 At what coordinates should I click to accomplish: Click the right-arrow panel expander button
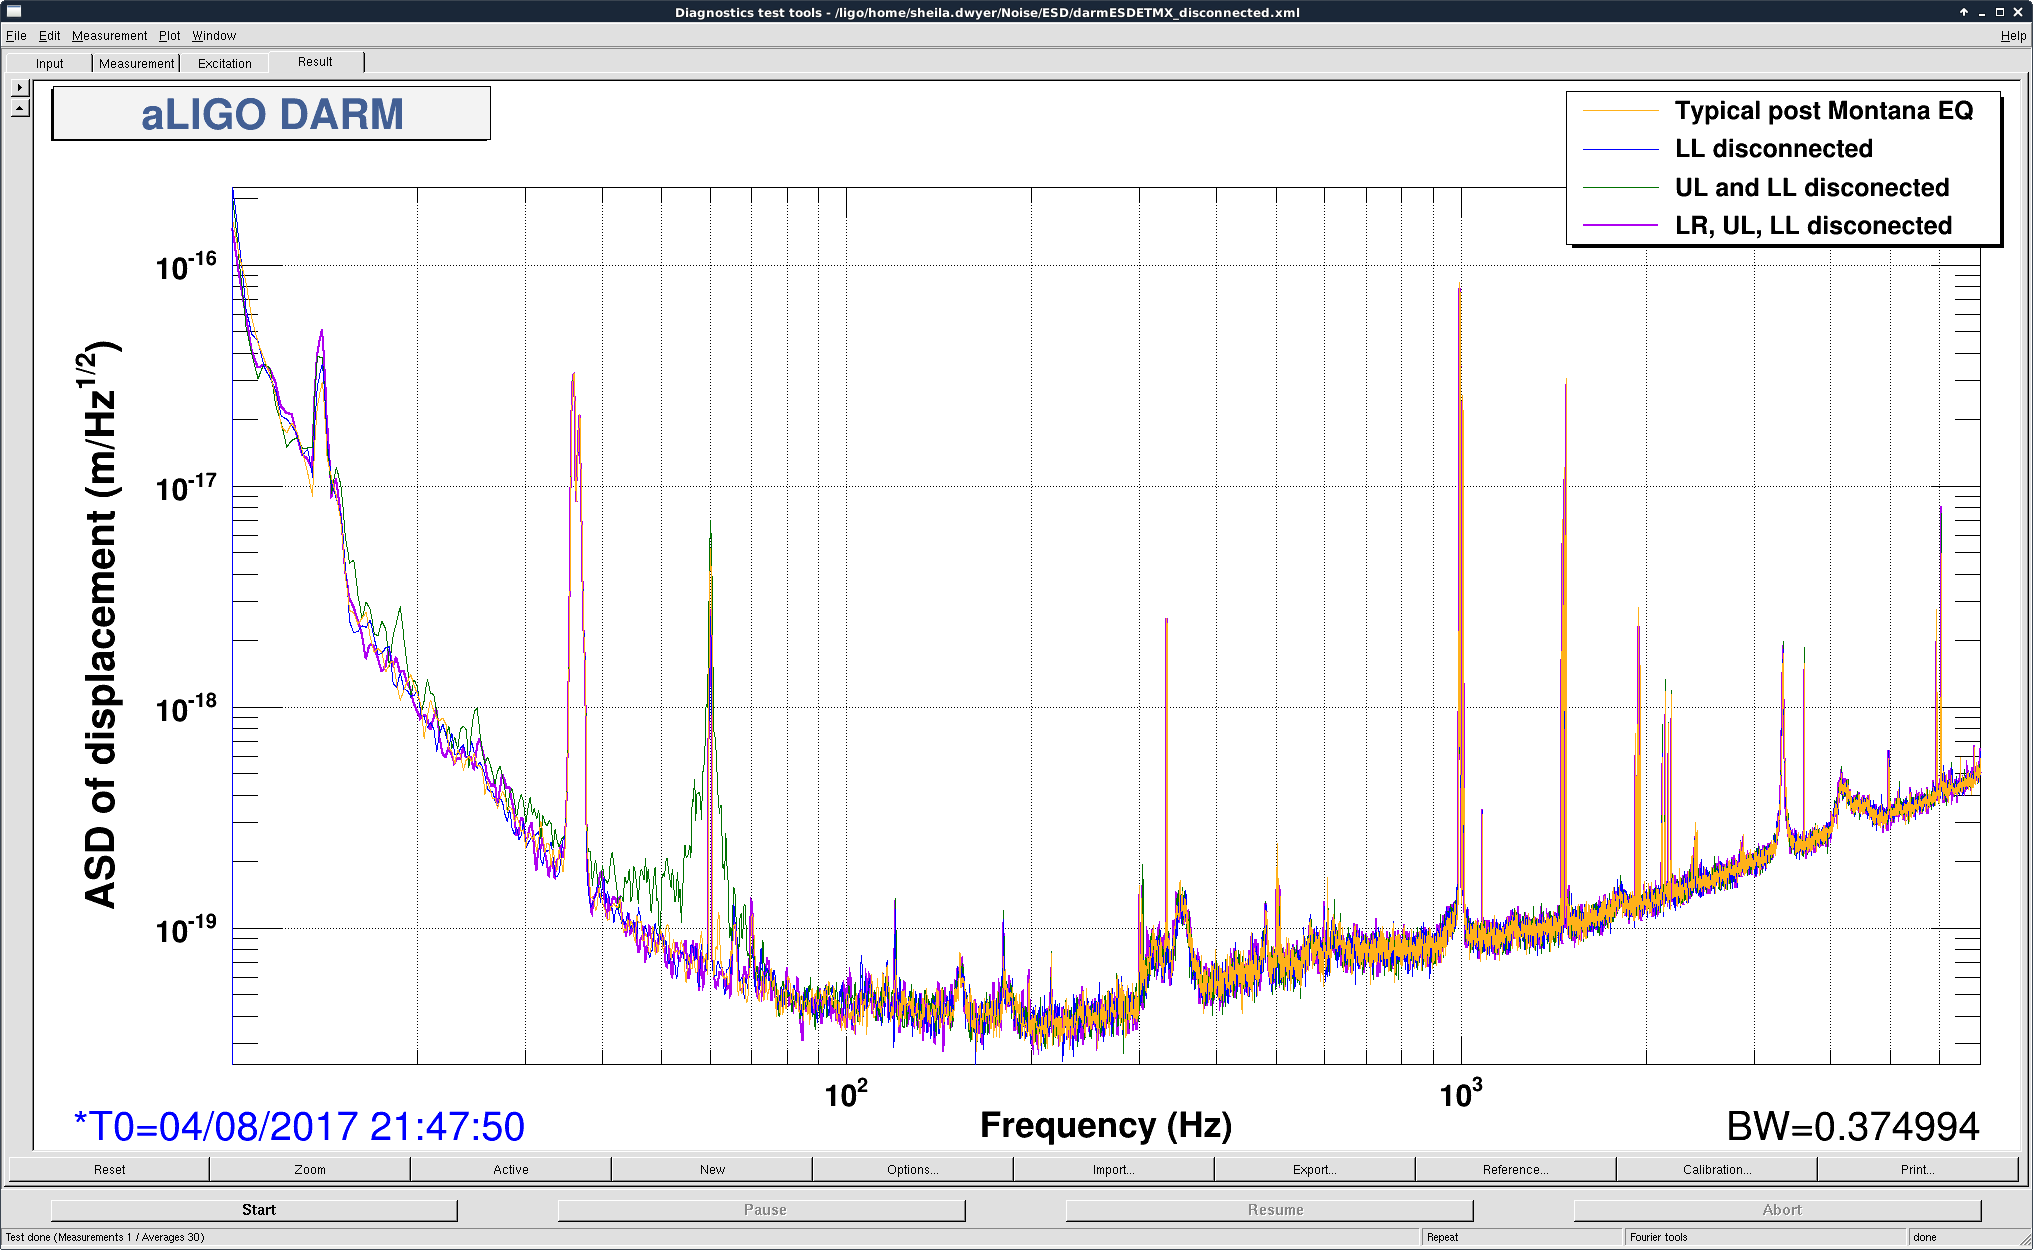coord(20,88)
